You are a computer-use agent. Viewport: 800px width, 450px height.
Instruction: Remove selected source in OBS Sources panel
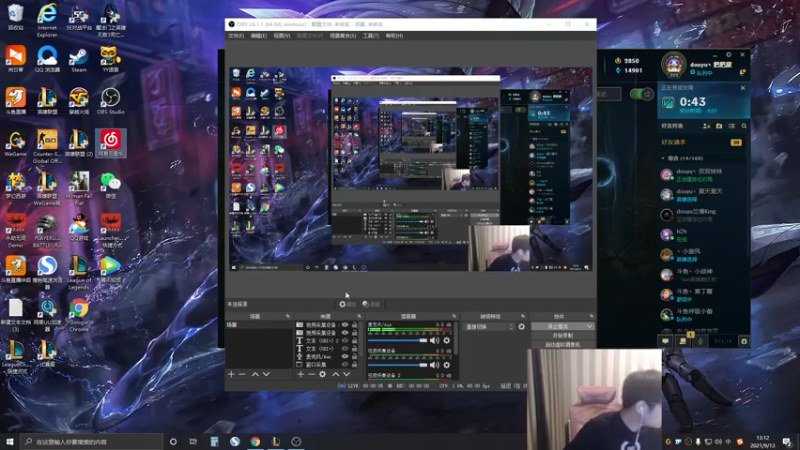pyautogui.click(x=311, y=374)
